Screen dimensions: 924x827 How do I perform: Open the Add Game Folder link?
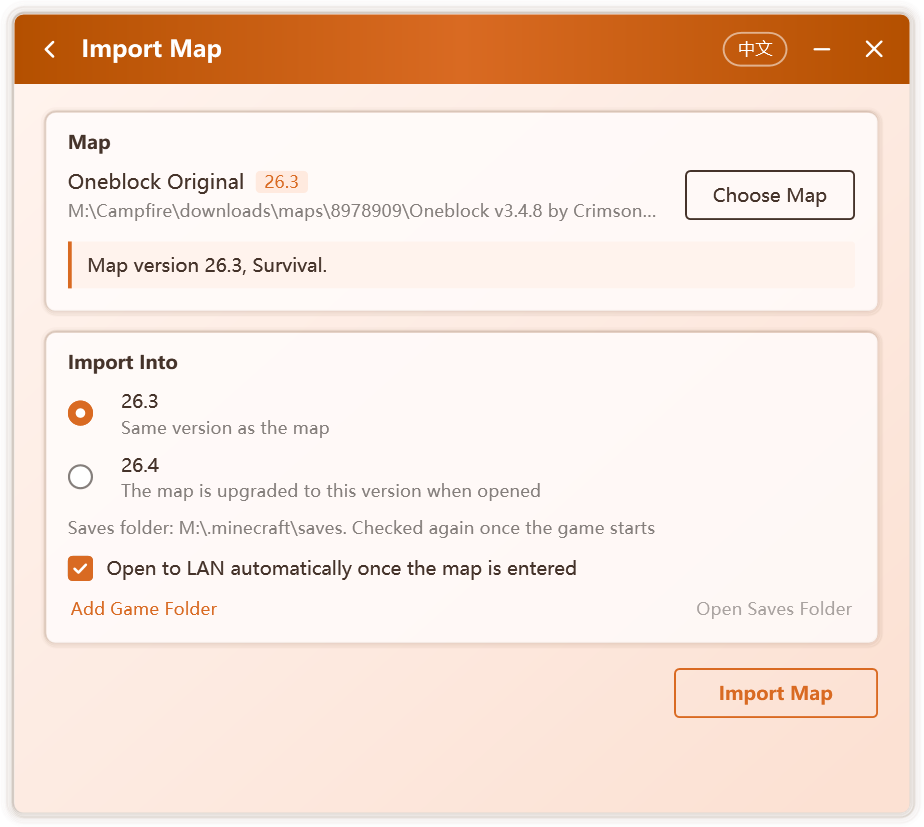tap(144, 608)
